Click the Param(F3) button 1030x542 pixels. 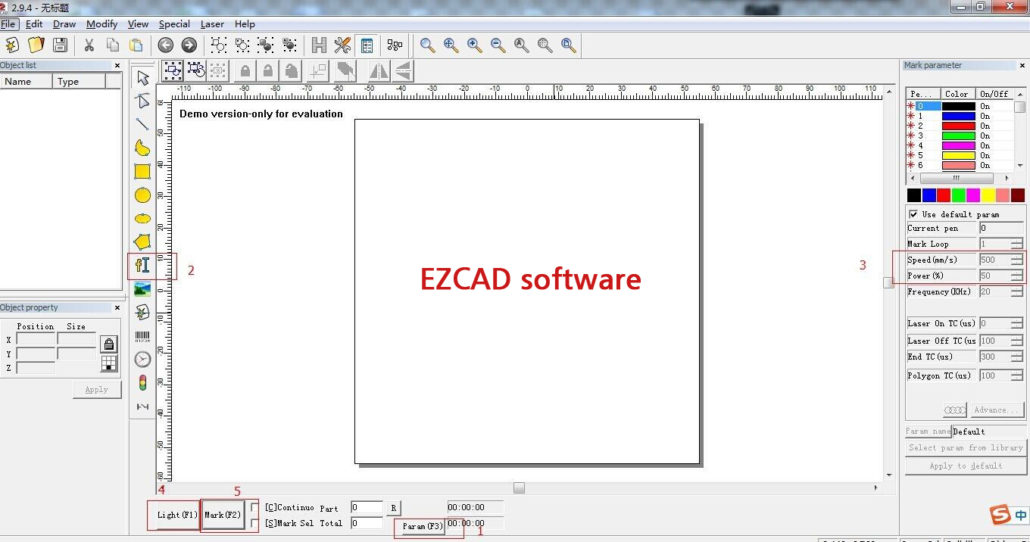click(422, 526)
